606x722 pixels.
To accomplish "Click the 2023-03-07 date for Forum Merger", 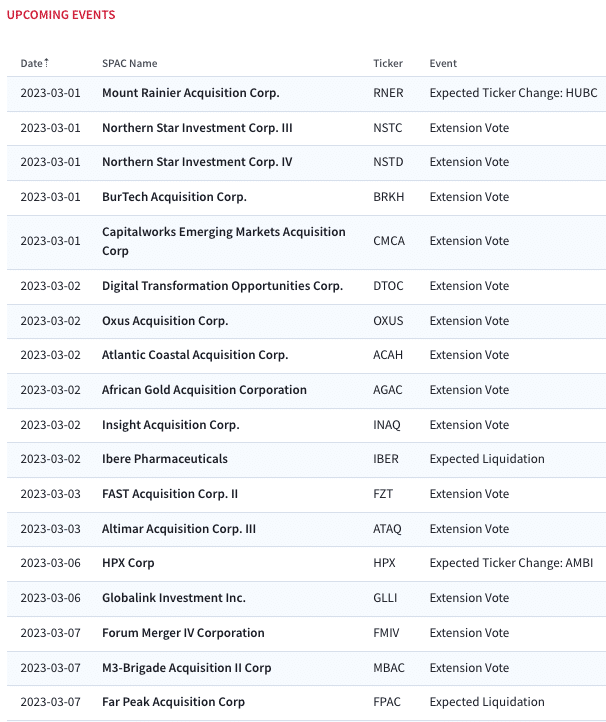I will tap(50, 633).
